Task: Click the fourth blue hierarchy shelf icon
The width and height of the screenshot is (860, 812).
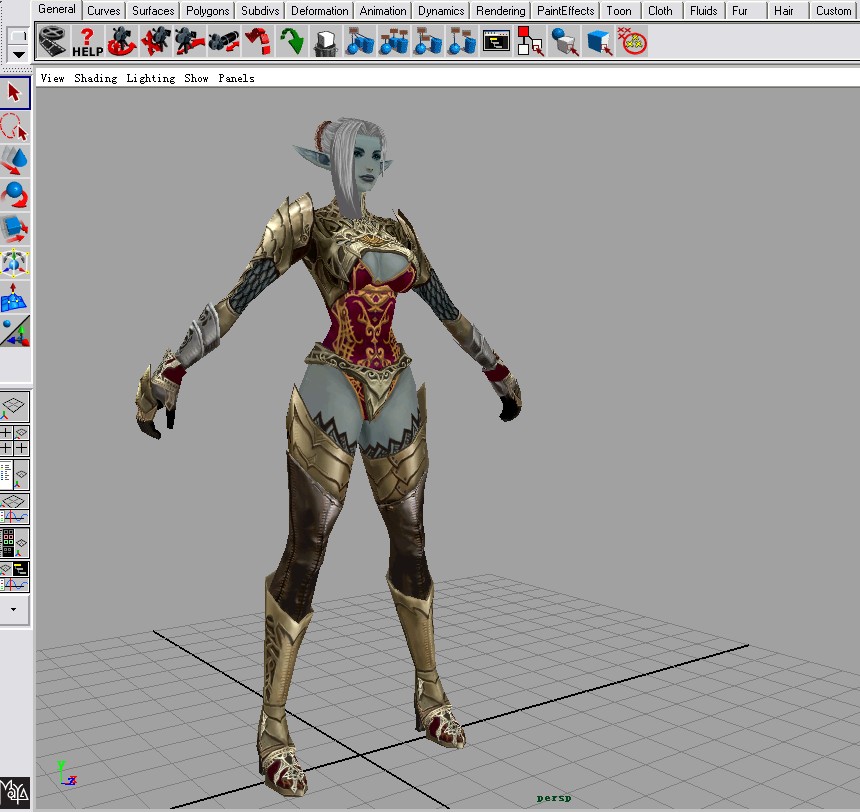Action: 462,42
